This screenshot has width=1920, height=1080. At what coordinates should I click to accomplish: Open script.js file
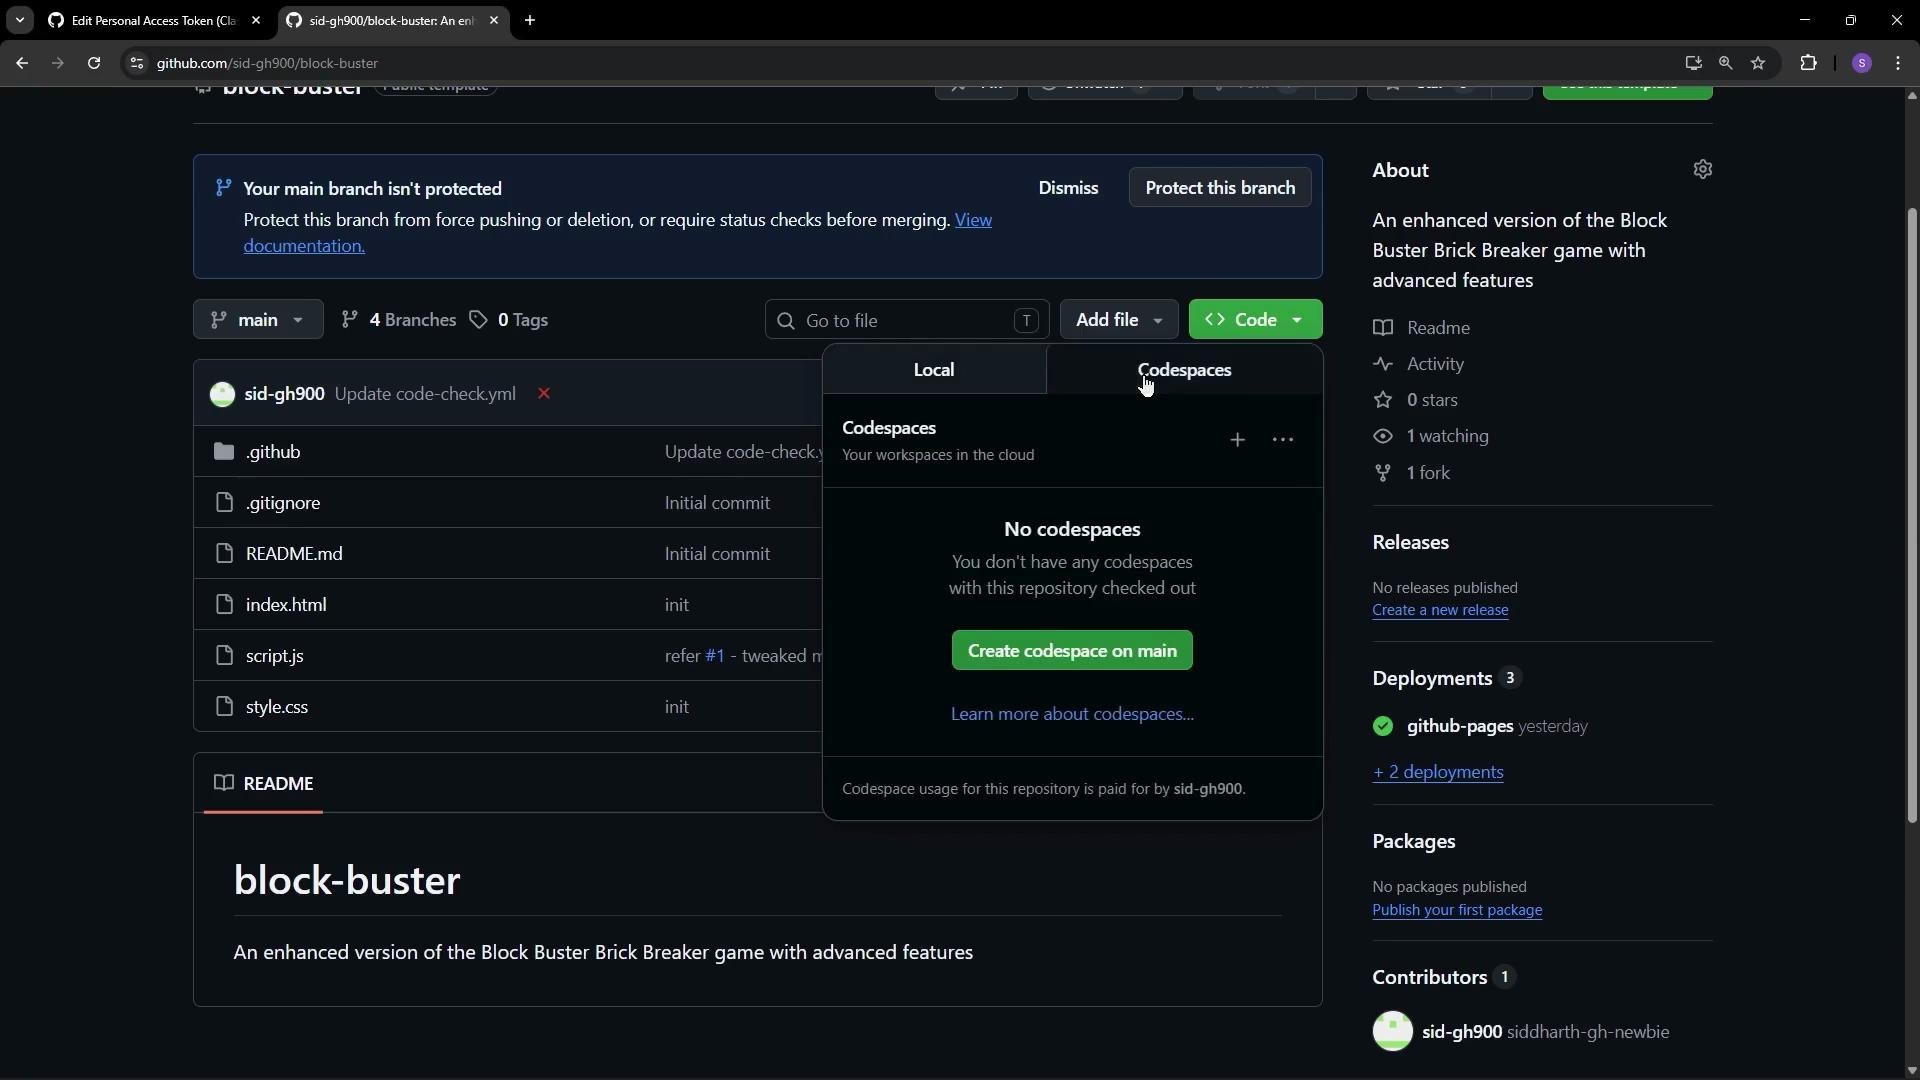[x=275, y=656]
